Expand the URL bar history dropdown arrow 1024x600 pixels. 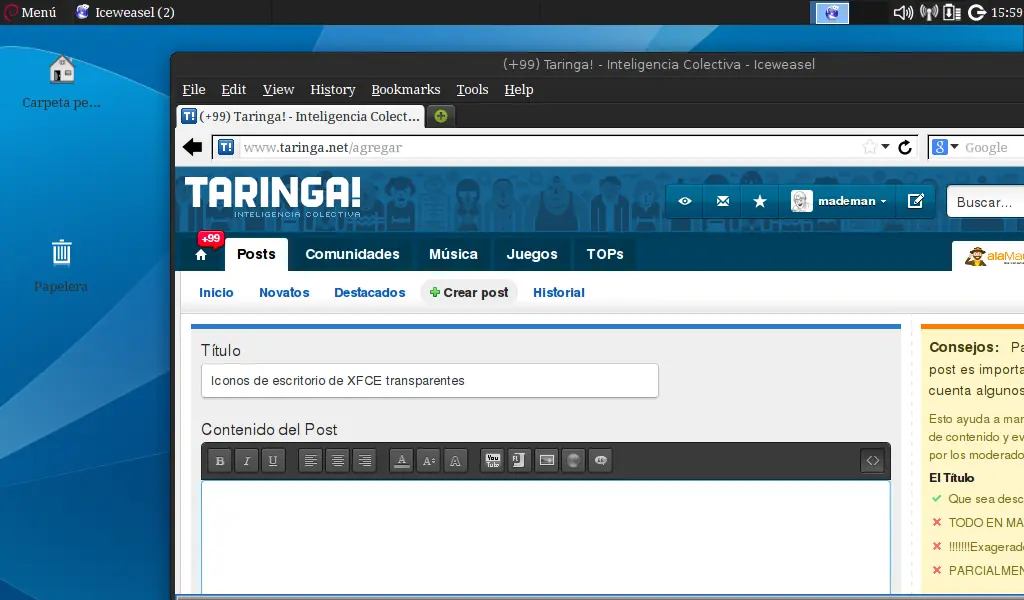tap(886, 147)
